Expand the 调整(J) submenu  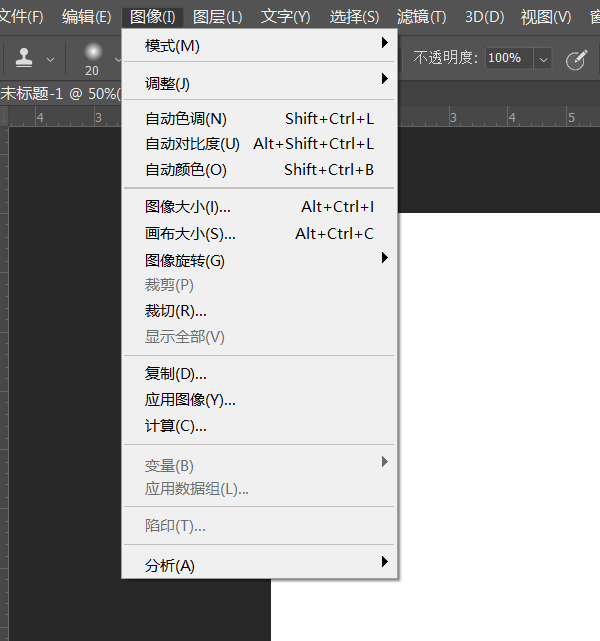point(260,83)
